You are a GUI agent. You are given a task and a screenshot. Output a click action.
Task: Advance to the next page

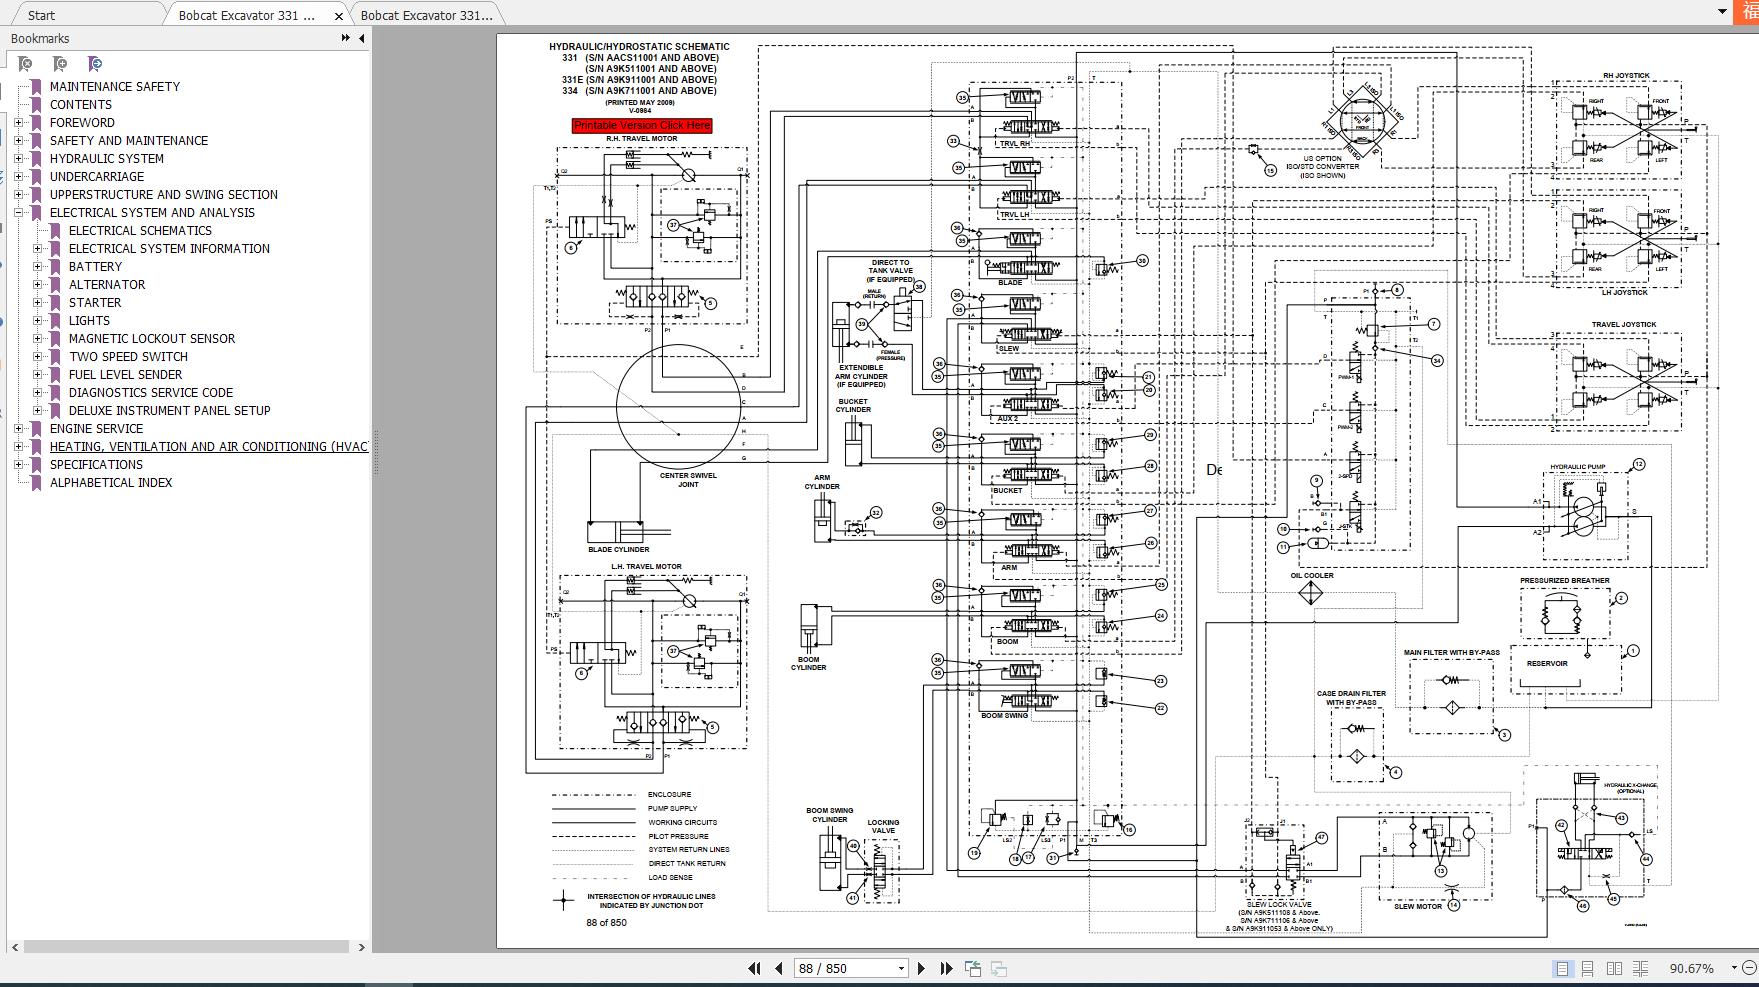tap(921, 968)
